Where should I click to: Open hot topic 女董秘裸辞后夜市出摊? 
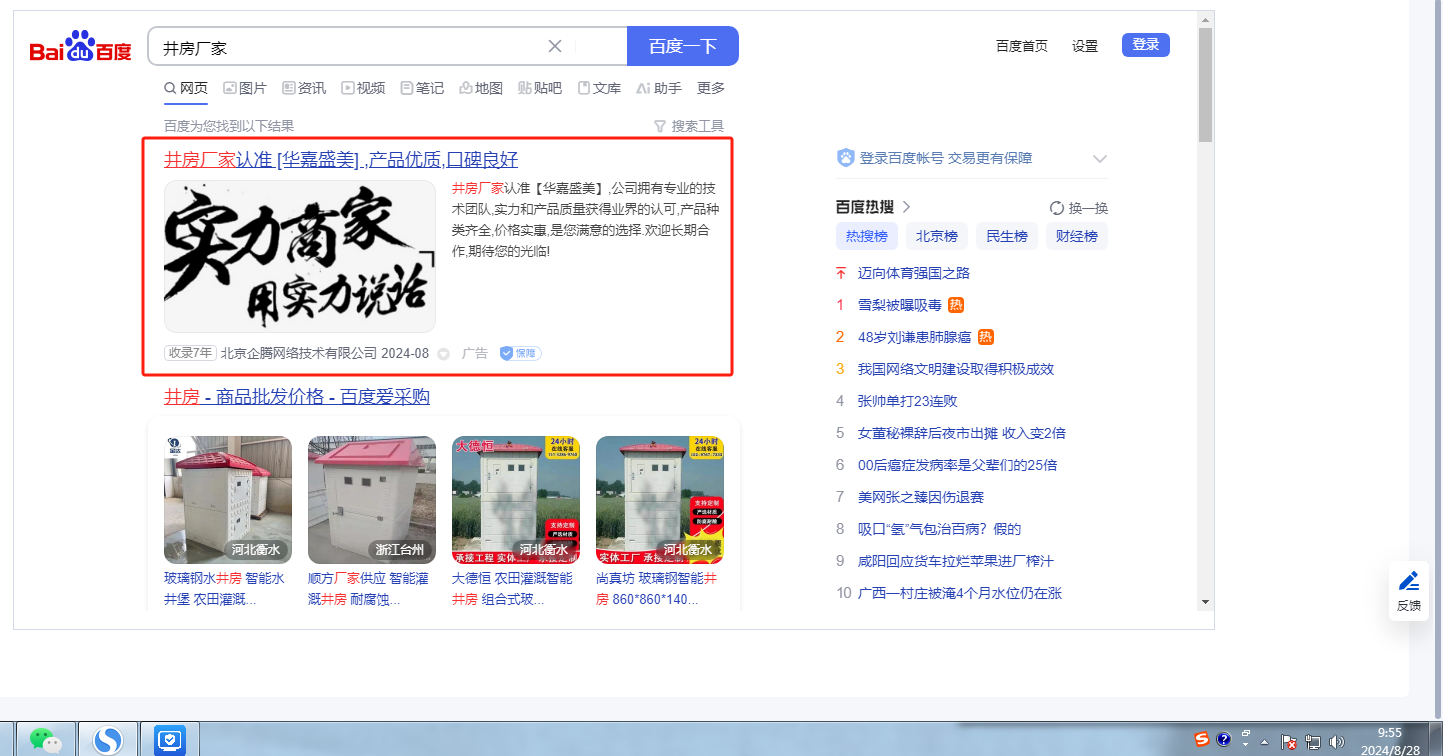[x=962, y=433]
